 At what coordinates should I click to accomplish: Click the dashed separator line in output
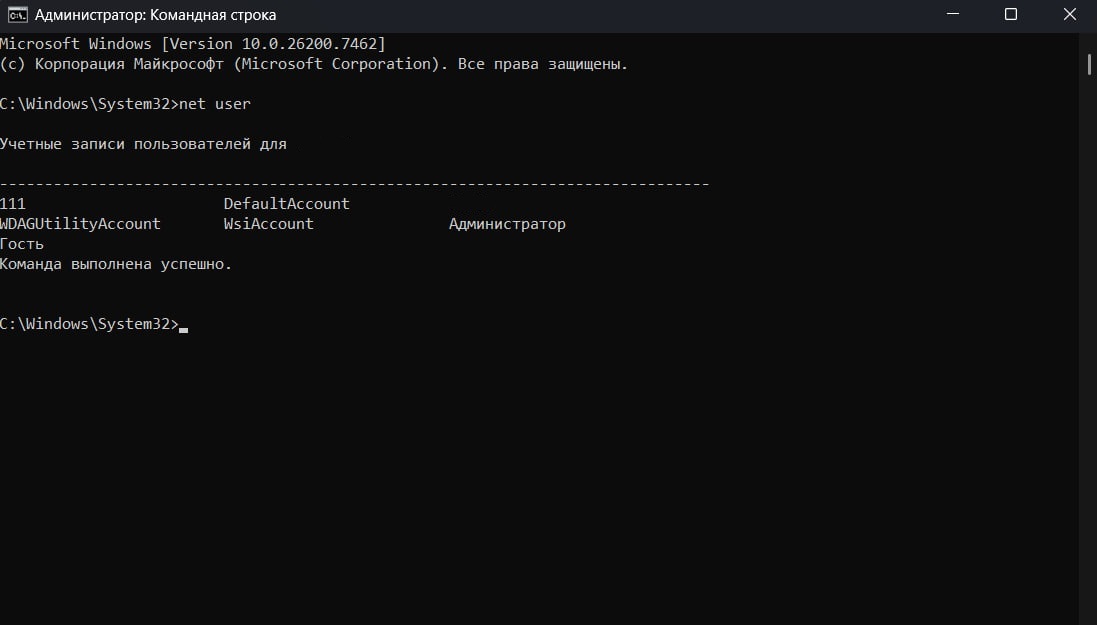tap(354, 184)
